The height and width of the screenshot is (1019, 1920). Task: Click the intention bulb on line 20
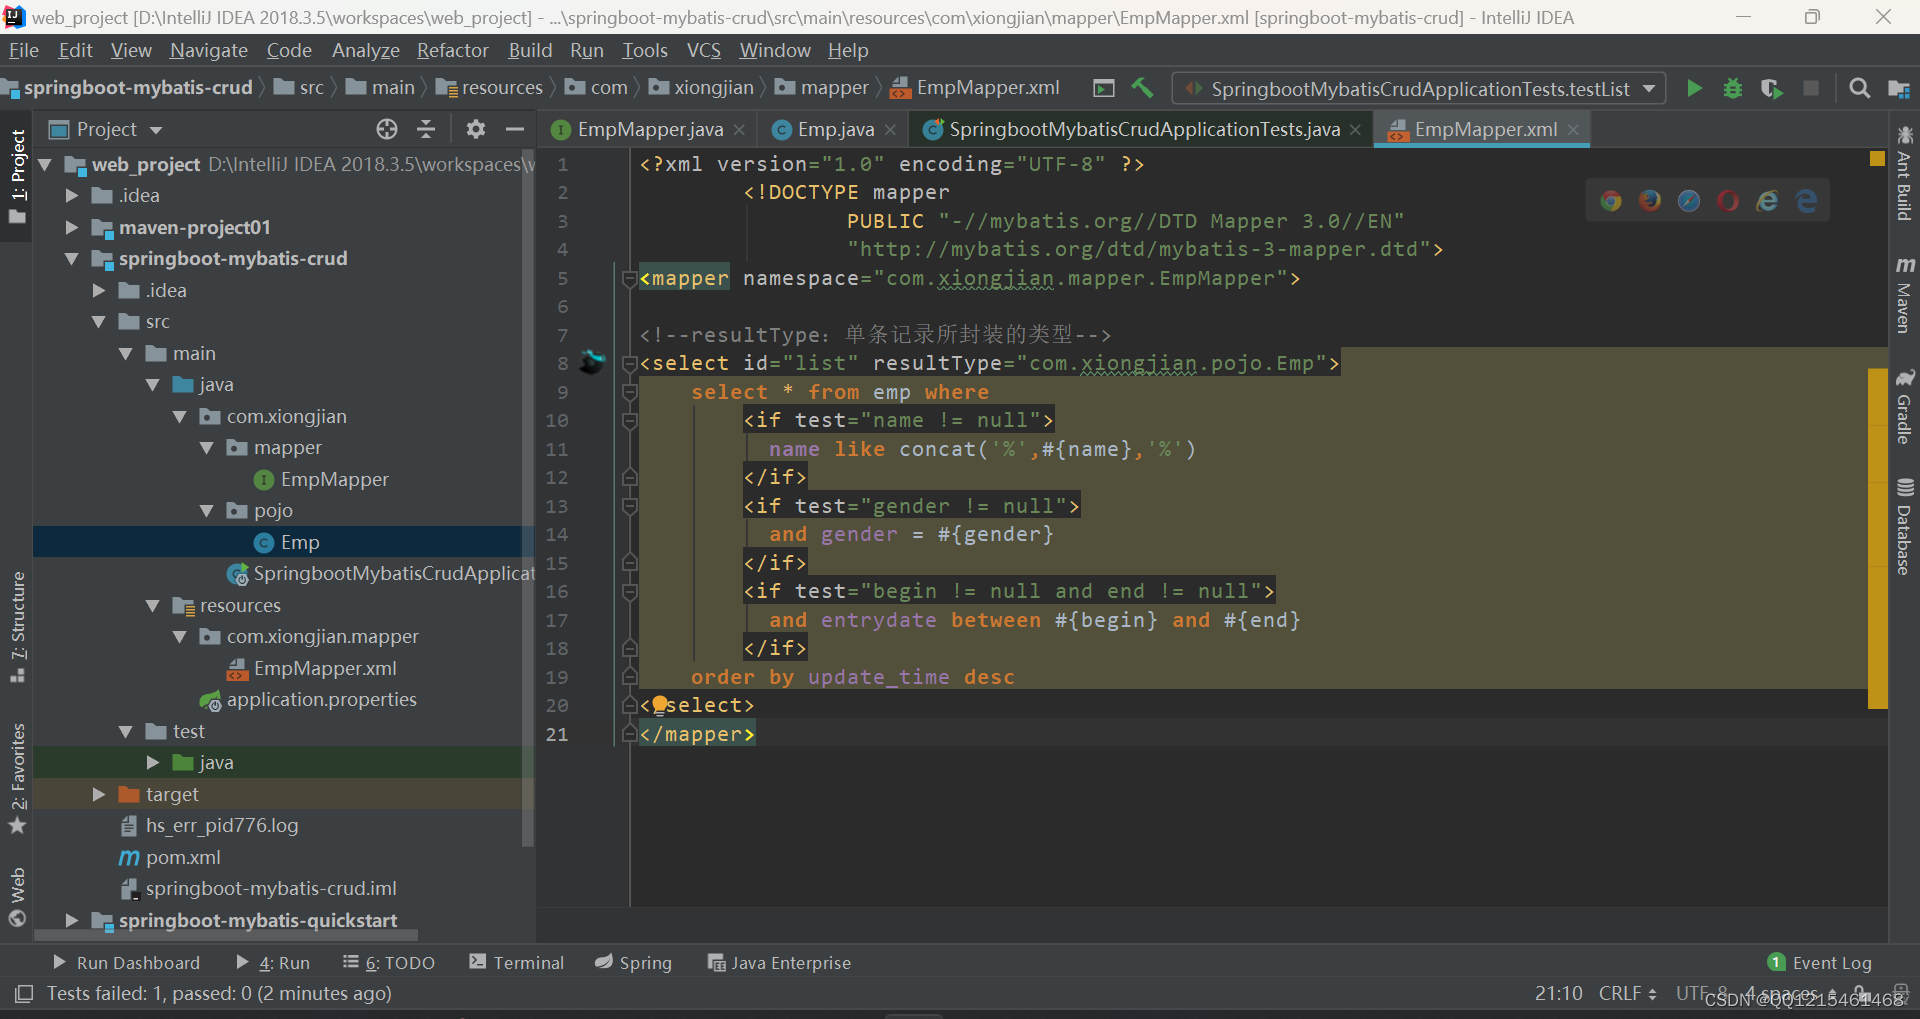coord(660,704)
